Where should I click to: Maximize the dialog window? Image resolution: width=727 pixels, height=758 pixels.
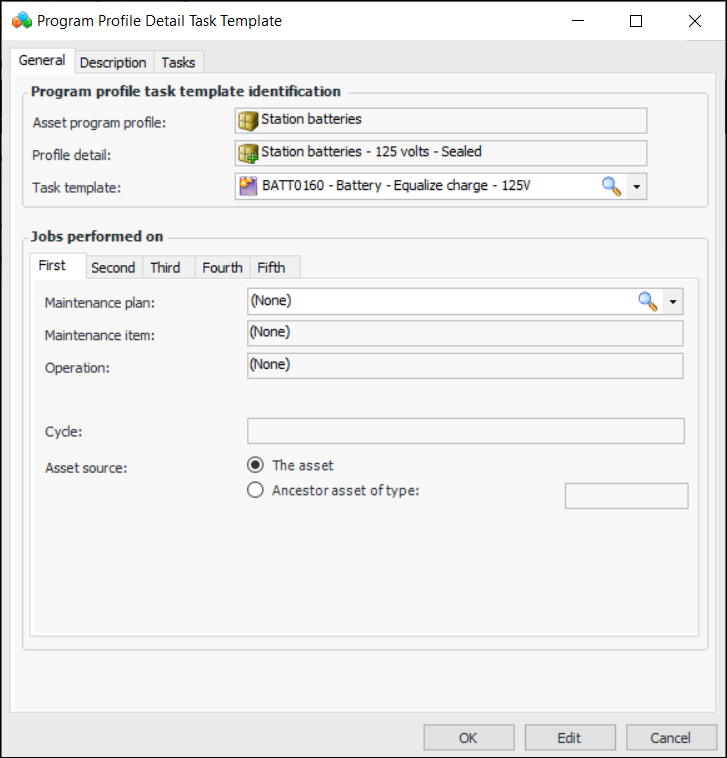(x=636, y=21)
